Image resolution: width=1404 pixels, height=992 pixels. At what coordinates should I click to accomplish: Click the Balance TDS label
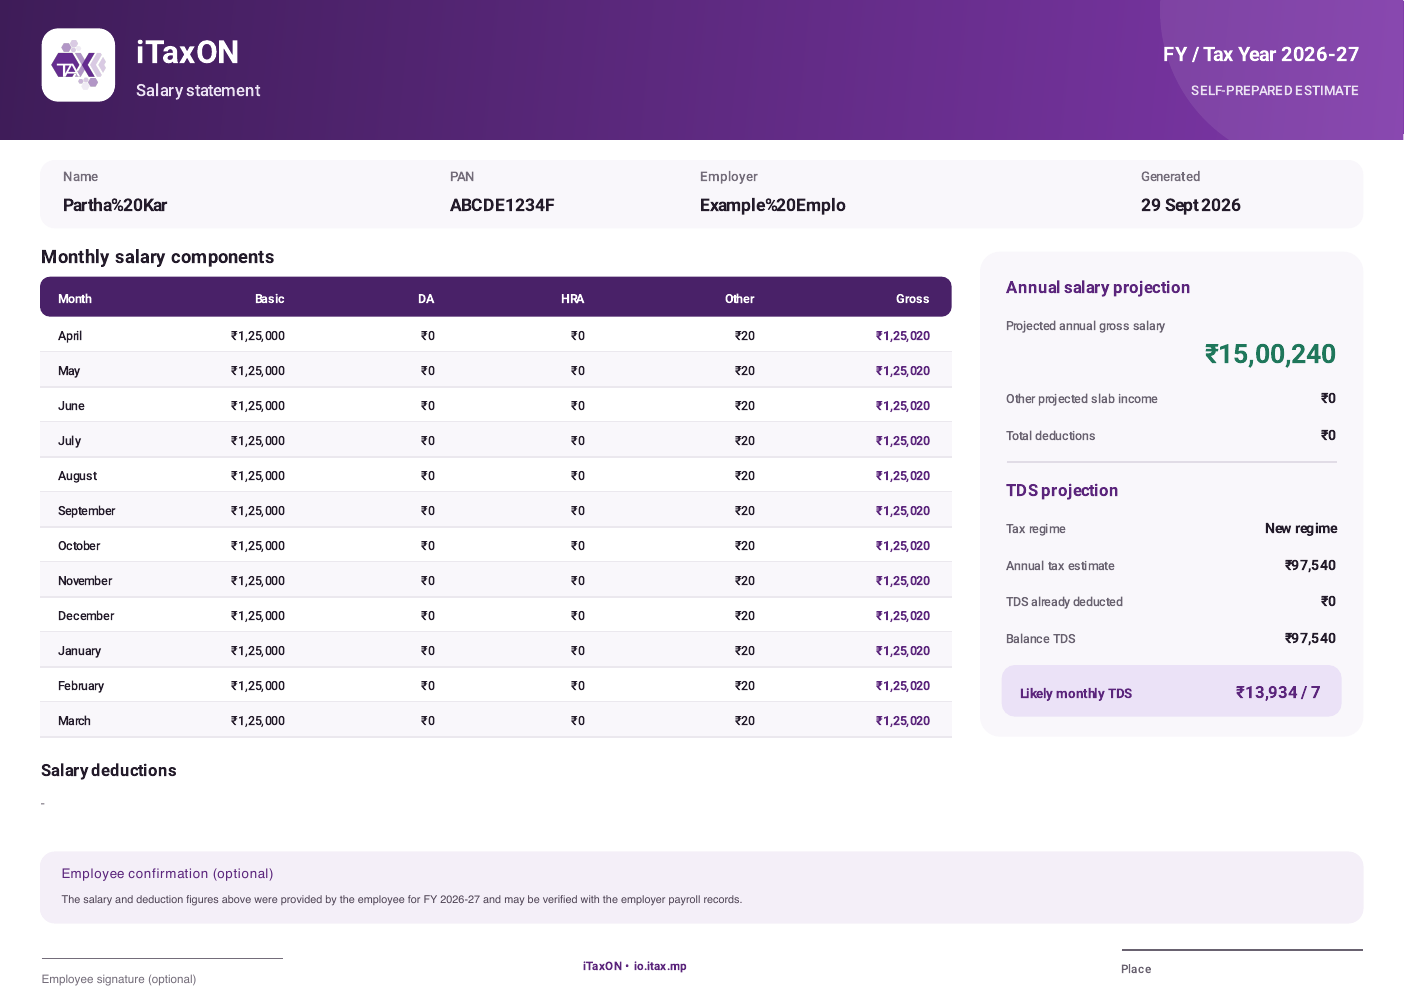point(1041,639)
